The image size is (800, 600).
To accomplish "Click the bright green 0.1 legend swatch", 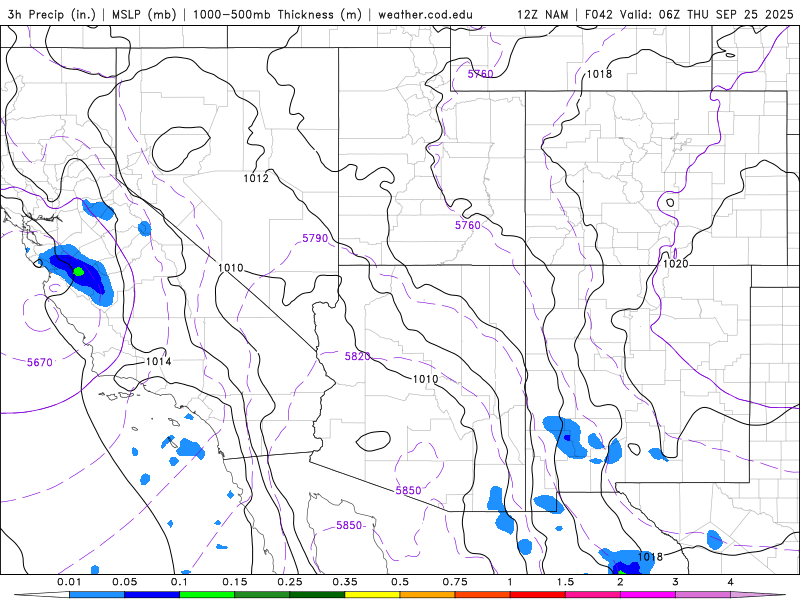I will (x=207, y=595).
